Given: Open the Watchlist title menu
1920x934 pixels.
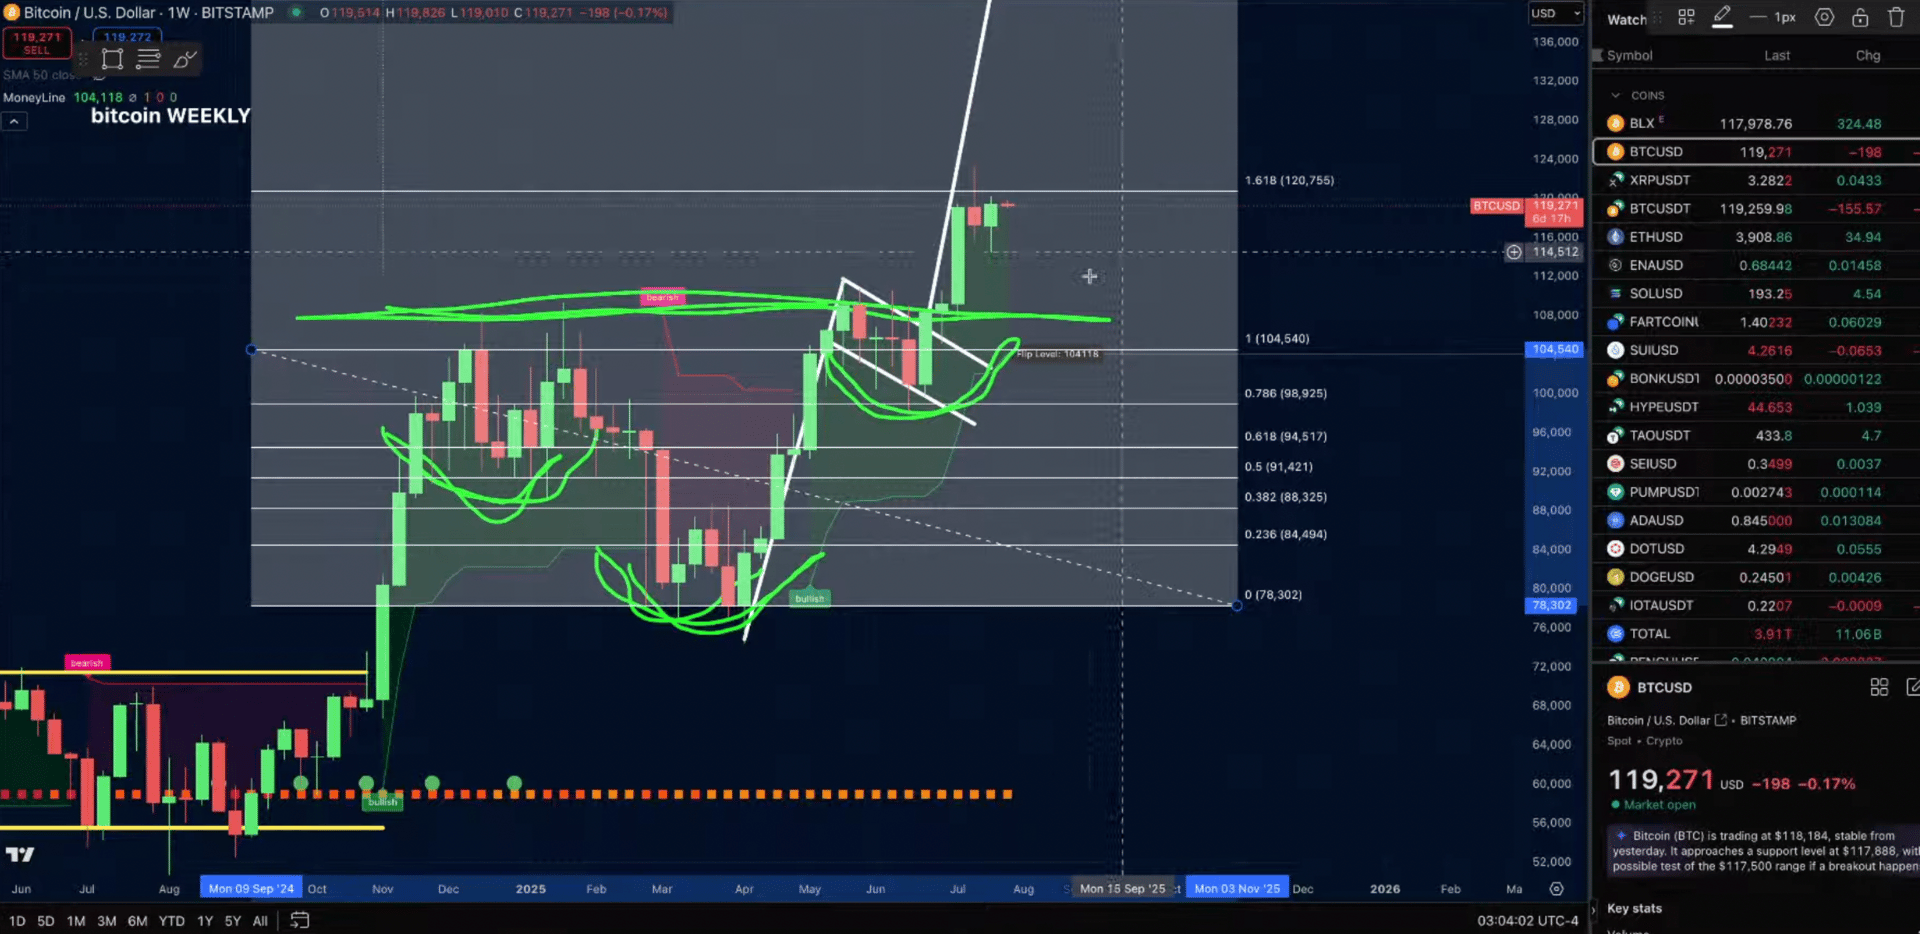Looking at the screenshot, I should click(x=1626, y=19).
